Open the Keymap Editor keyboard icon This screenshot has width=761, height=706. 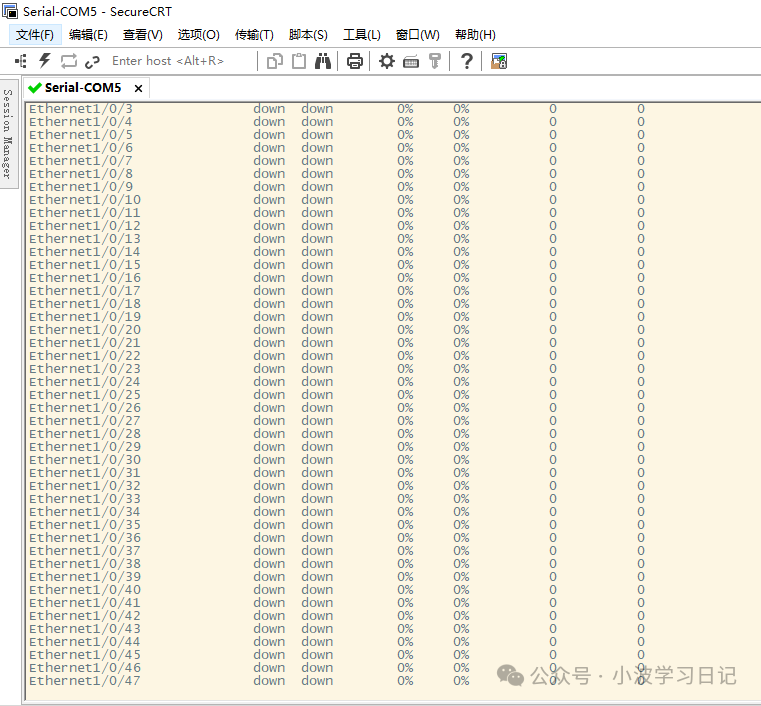411,61
